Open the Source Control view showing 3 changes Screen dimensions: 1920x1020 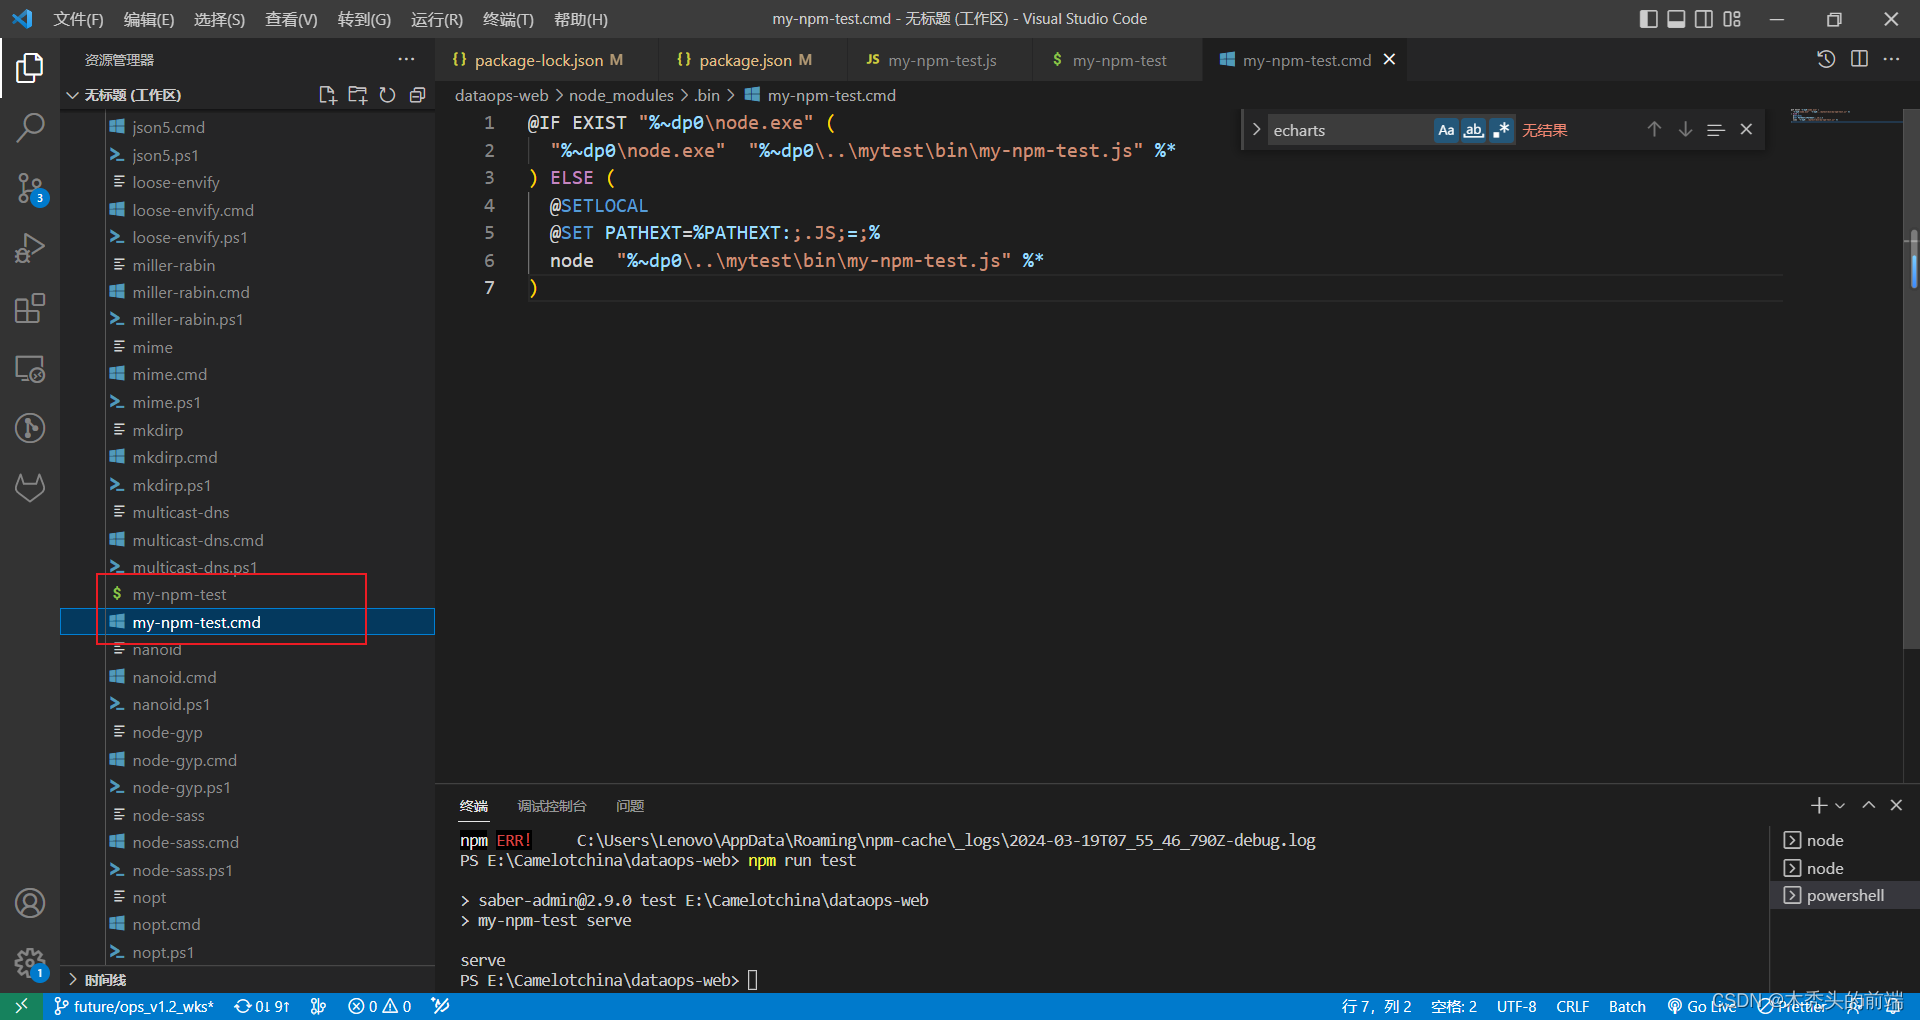point(30,190)
